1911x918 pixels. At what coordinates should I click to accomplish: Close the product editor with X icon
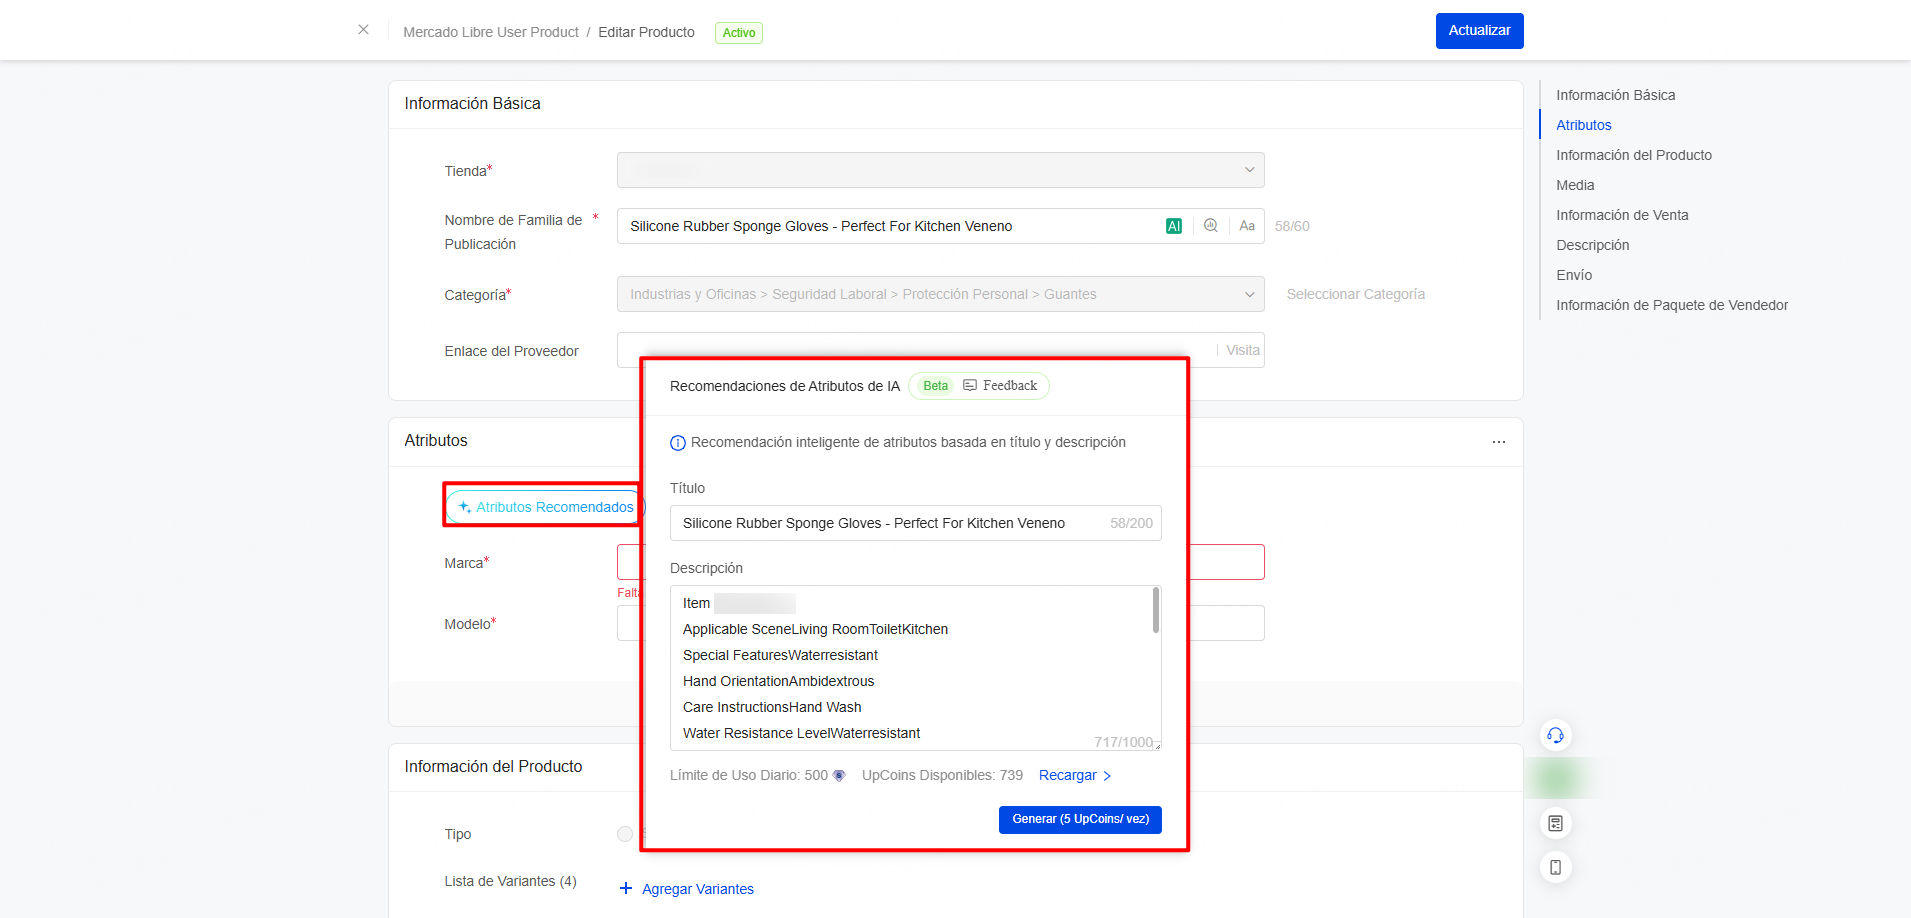(x=363, y=30)
